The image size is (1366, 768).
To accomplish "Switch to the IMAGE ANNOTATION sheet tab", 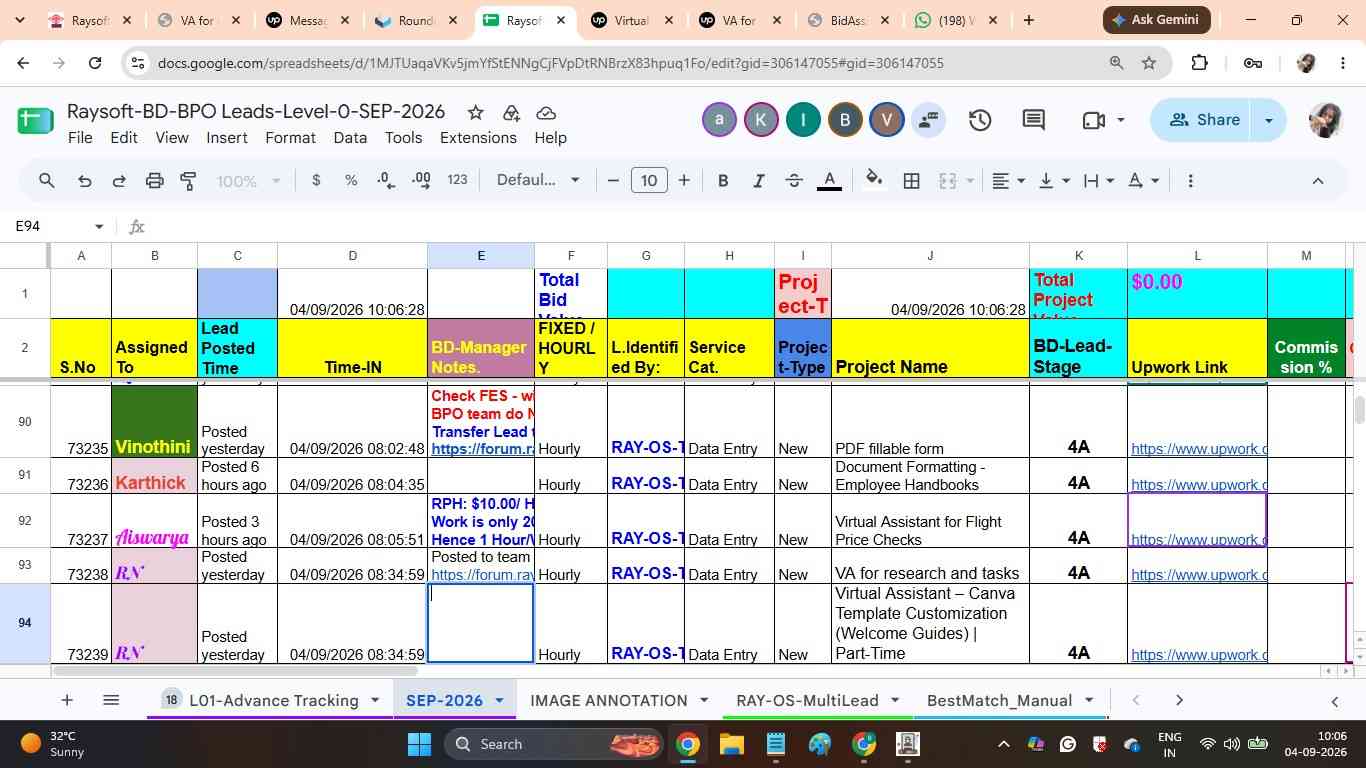I will click(608, 700).
